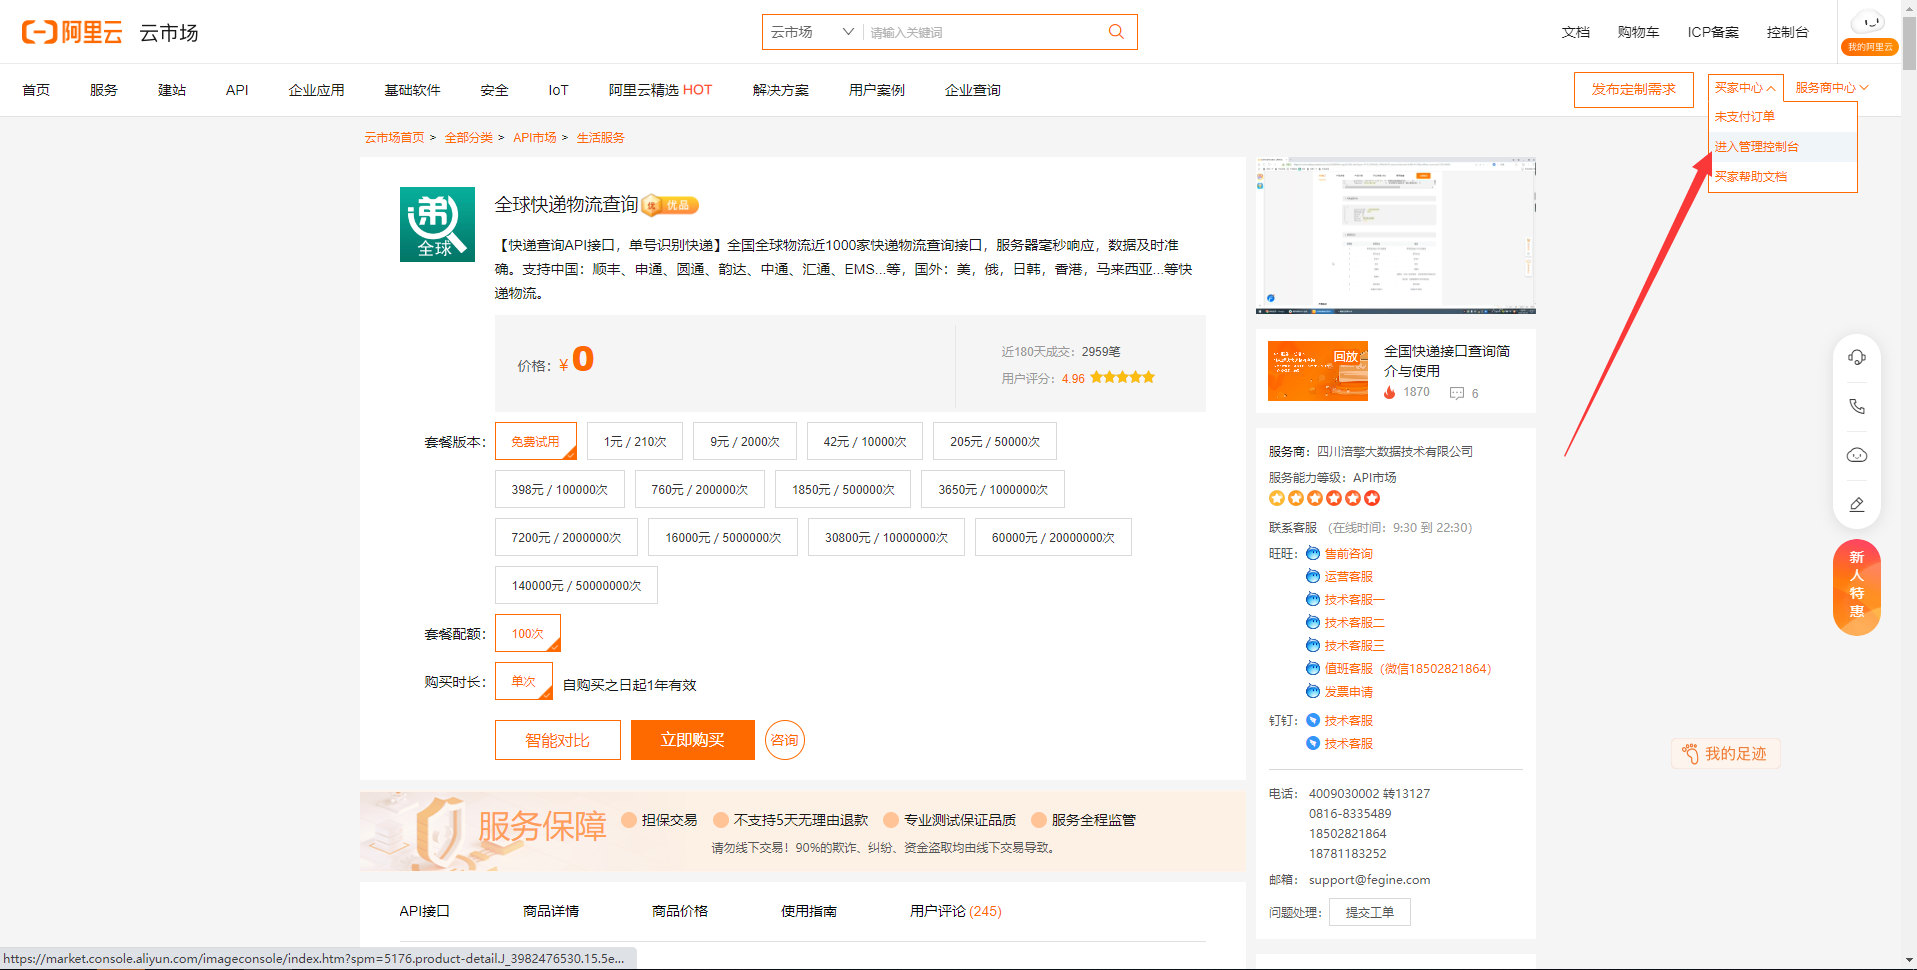This screenshot has height=970, width=1917.
Task: Click the 值班客服 Wangwang icon
Action: (x=1313, y=668)
